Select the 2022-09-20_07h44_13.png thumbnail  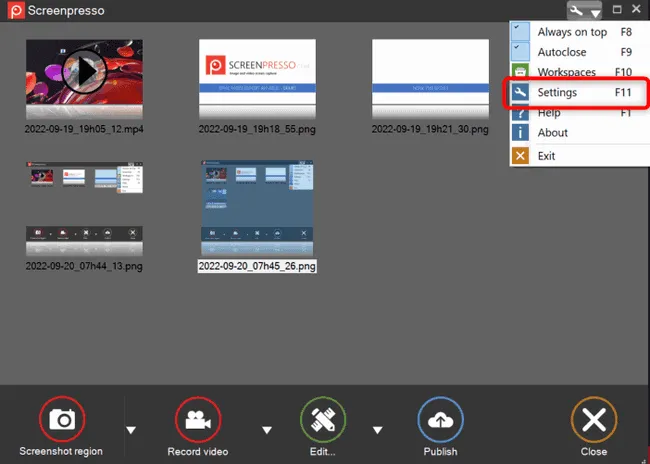[84, 206]
